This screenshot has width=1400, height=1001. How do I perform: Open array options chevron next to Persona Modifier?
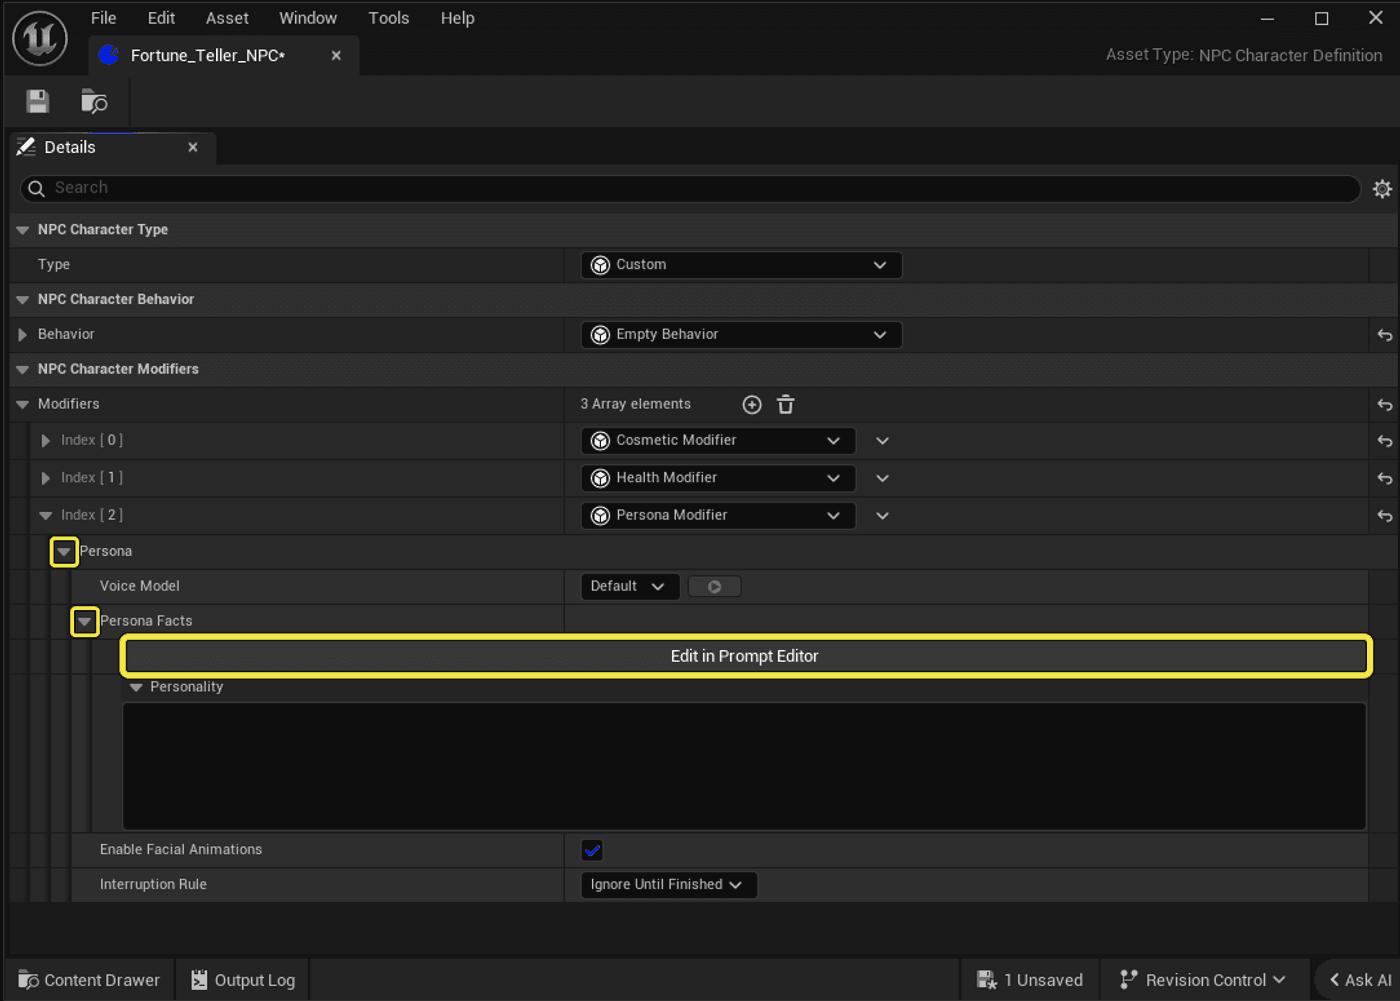[882, 516]
